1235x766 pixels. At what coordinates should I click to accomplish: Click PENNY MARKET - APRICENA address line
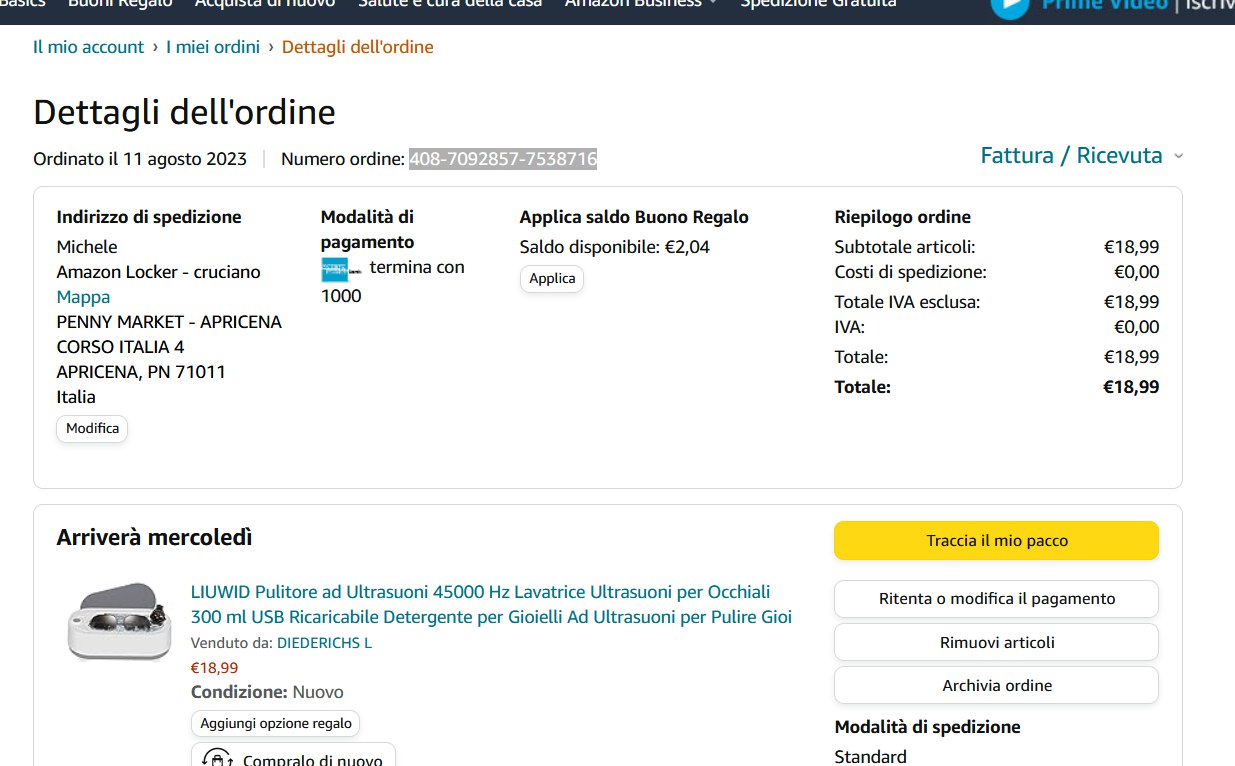coord(169,322)
